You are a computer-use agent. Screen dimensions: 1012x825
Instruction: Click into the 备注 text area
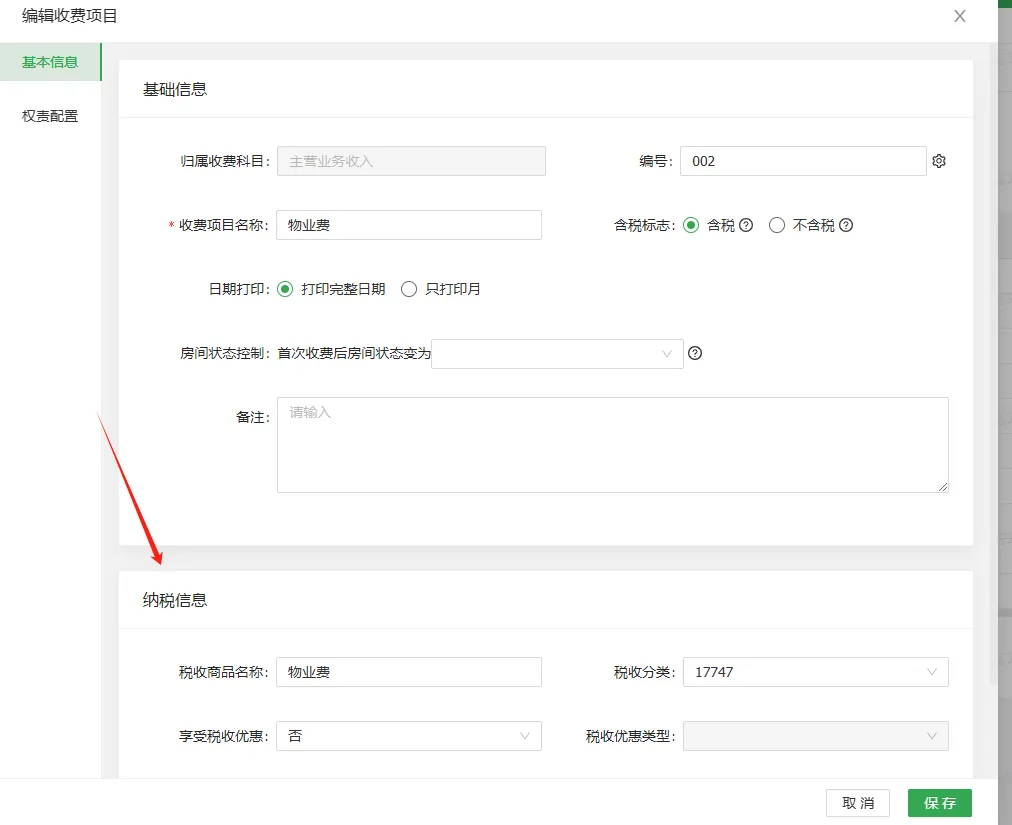[612, 445]
